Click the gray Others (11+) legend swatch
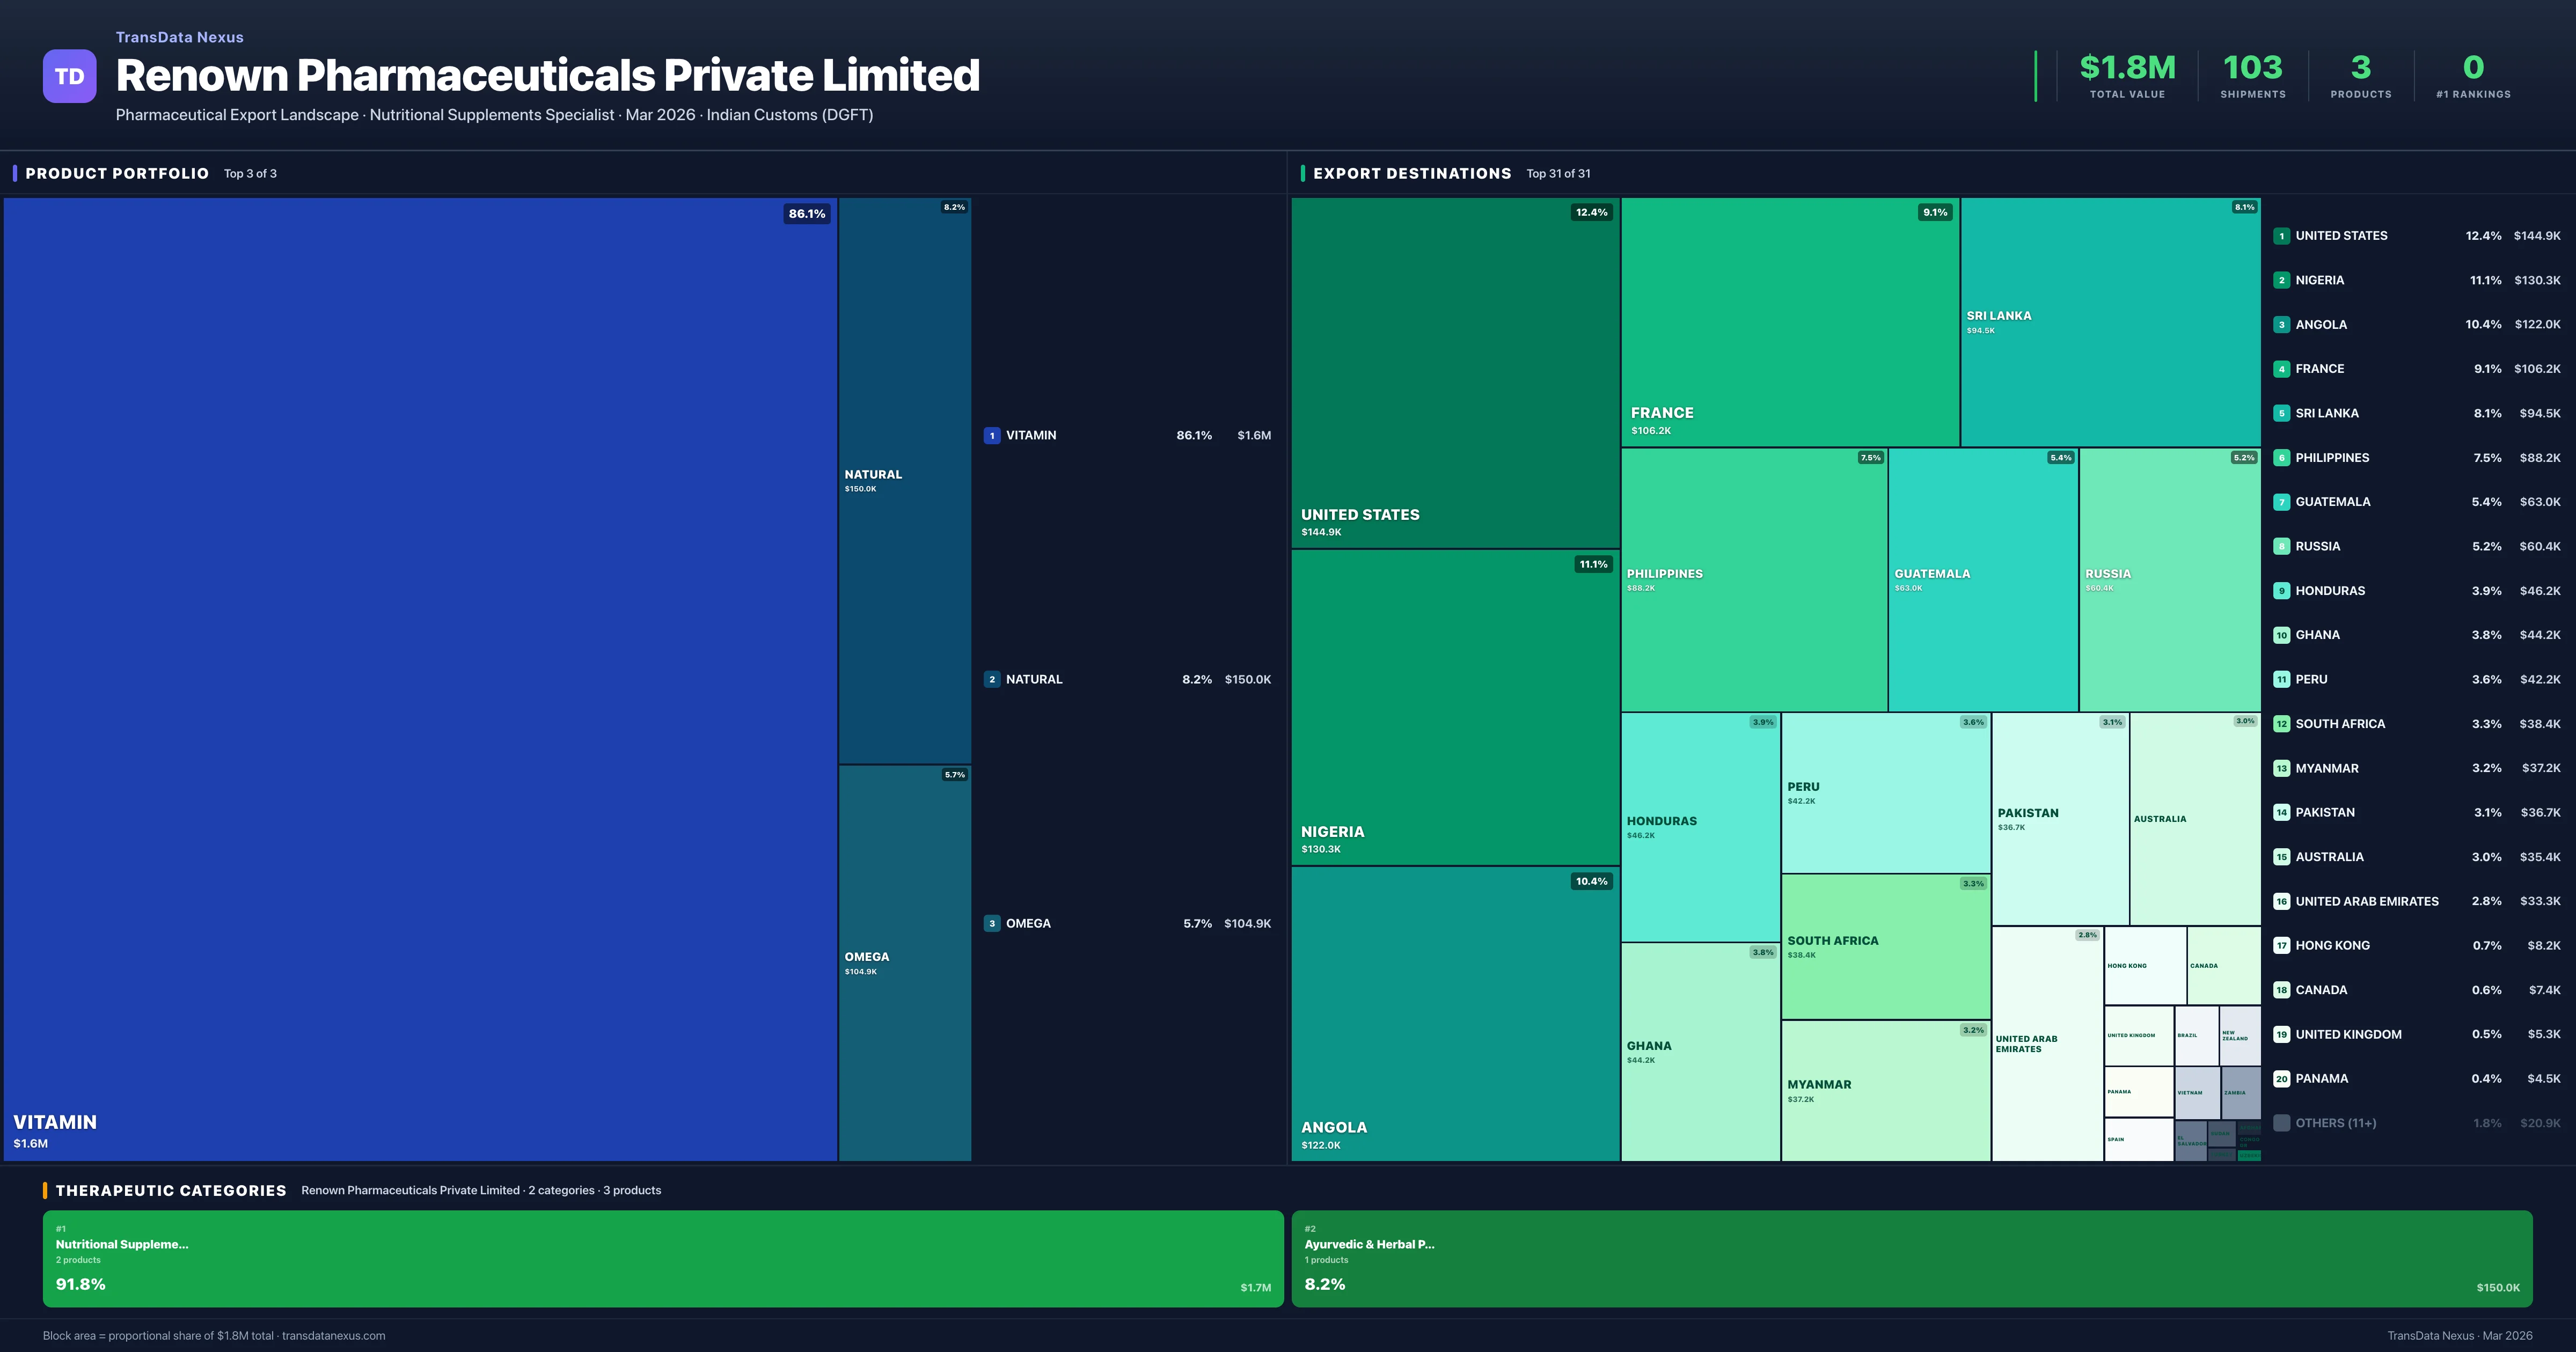This screenshot has height=1352, width=2576. [2281, 1123]
